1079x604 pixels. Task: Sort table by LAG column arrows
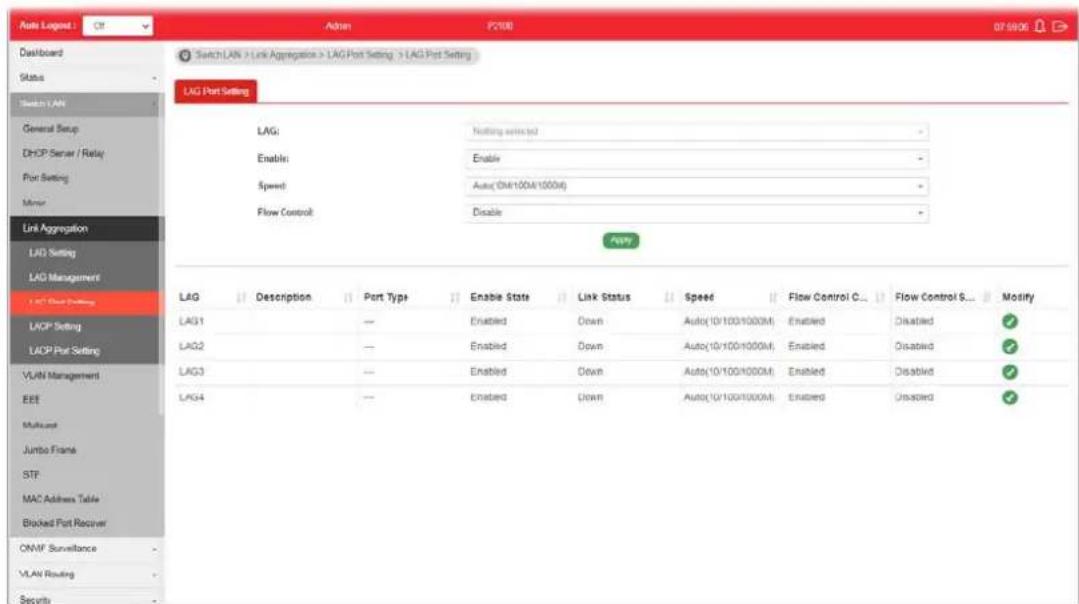click(241, 297)
